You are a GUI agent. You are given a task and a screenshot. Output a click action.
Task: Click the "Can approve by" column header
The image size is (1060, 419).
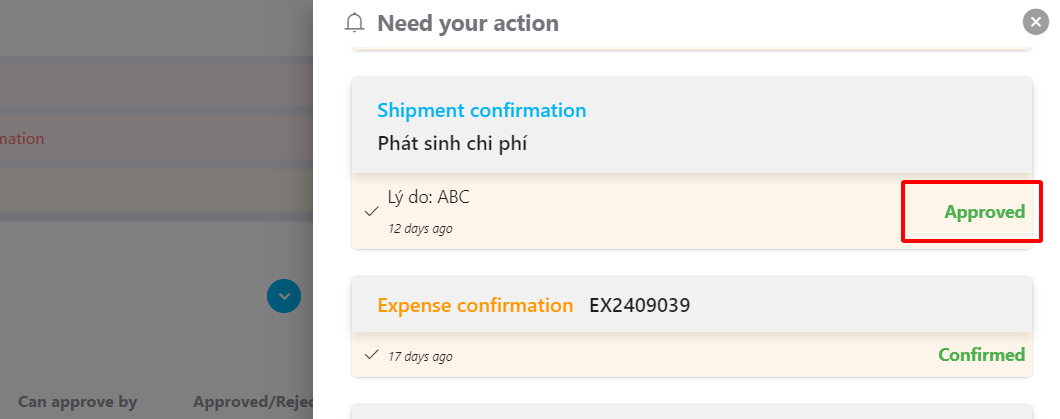tap(77, 402)
